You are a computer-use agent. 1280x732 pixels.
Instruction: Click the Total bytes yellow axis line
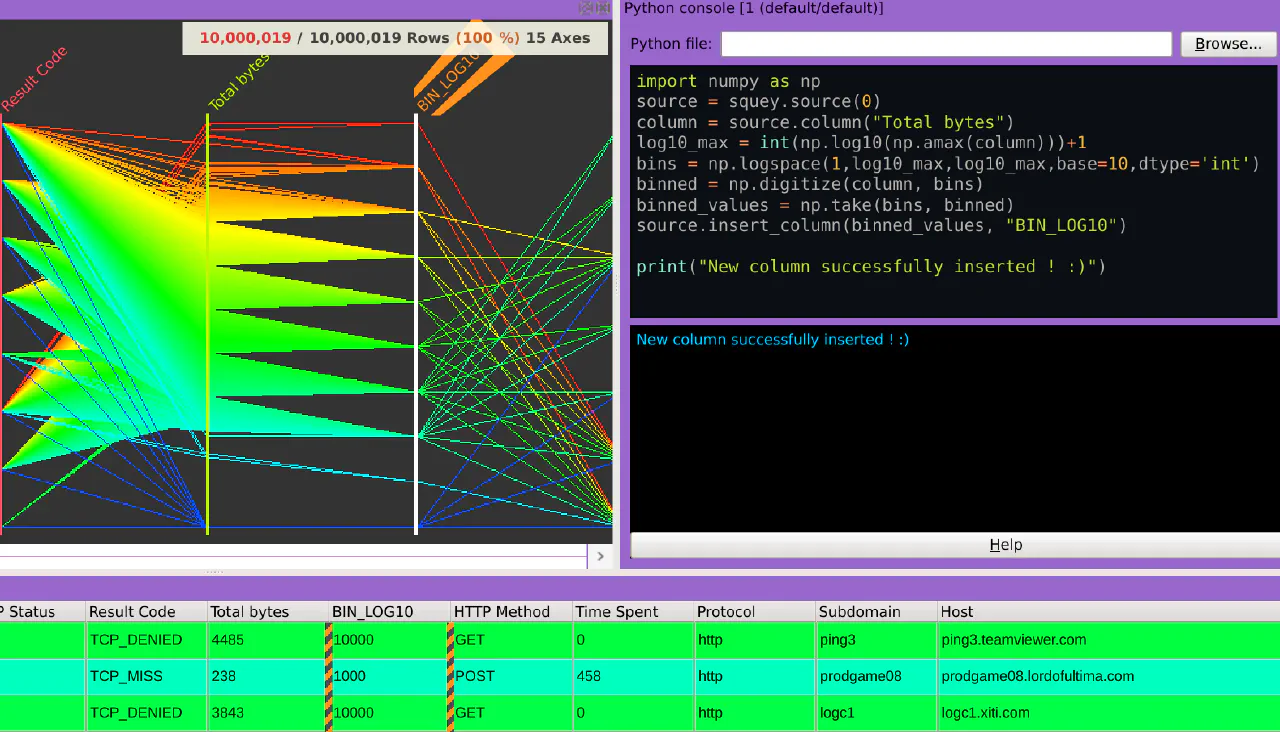pyautogui.click(x=207, y=323)
